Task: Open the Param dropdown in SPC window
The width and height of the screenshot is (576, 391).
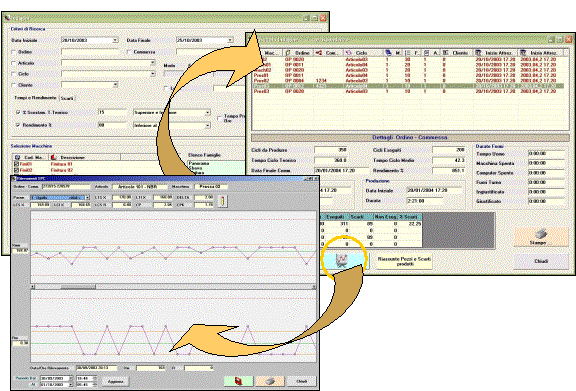Action: [87, 198]
